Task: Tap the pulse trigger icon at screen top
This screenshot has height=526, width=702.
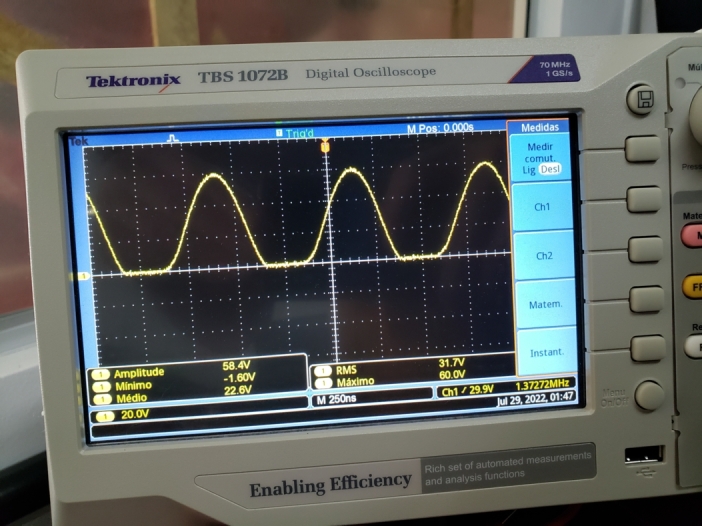Action: coord(172,138)
